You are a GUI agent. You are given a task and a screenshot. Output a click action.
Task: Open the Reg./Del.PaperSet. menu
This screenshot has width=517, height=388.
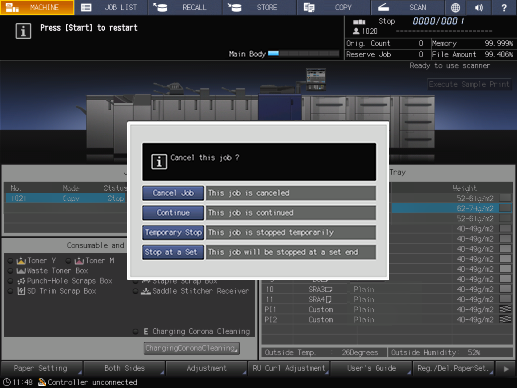point(454,368)
